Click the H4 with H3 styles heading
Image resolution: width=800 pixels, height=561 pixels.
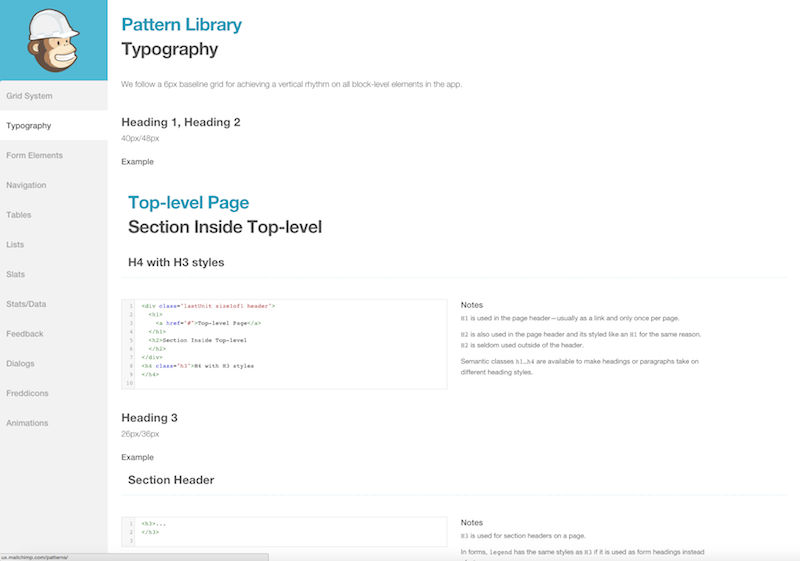[x=176, y=262]
